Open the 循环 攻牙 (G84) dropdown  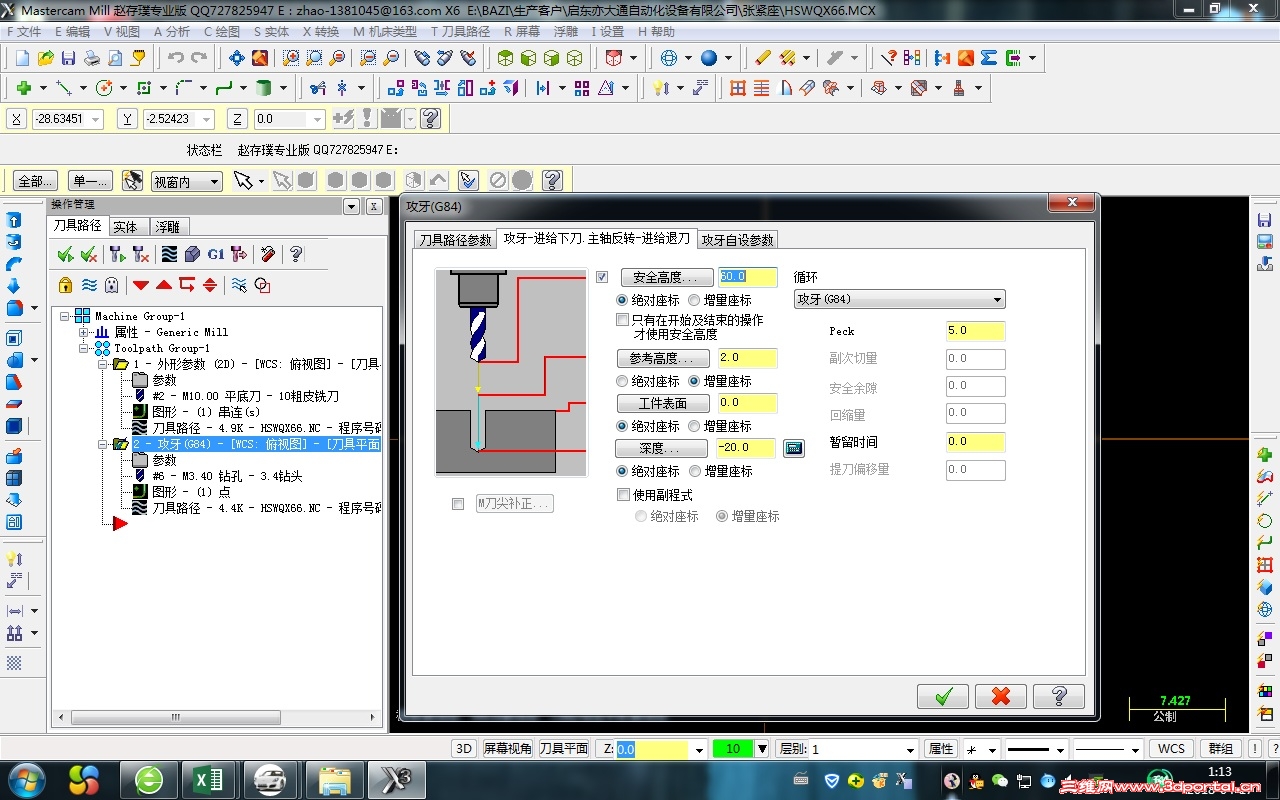[899, 299]
